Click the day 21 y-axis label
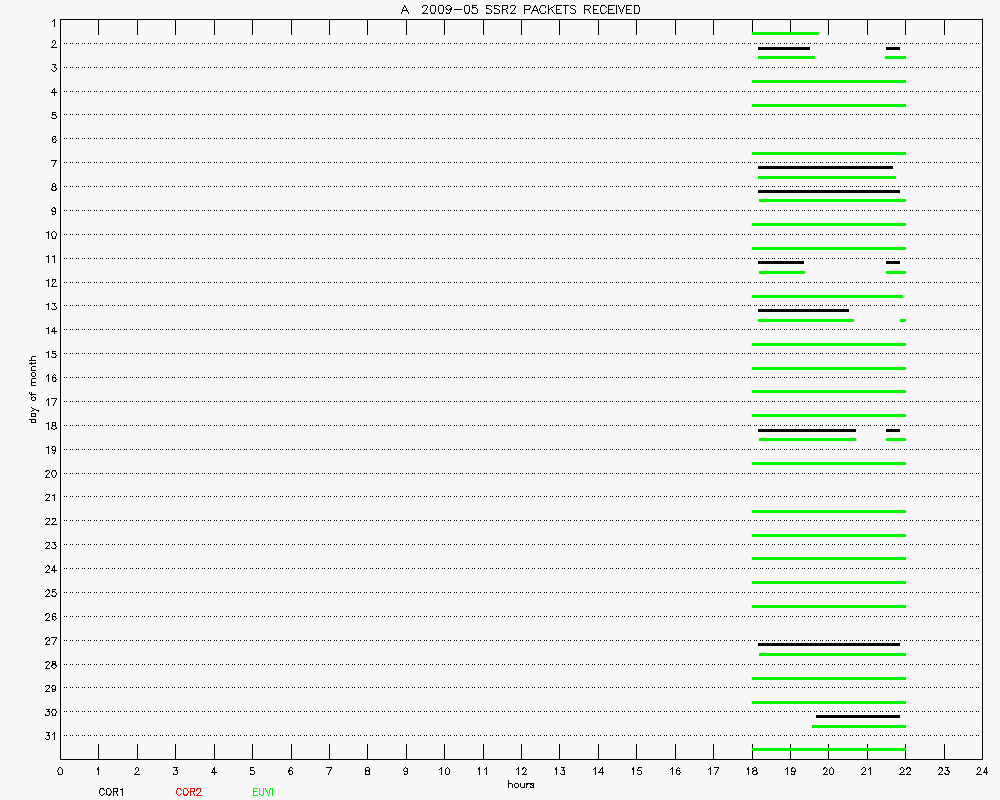 coord(49,497)
